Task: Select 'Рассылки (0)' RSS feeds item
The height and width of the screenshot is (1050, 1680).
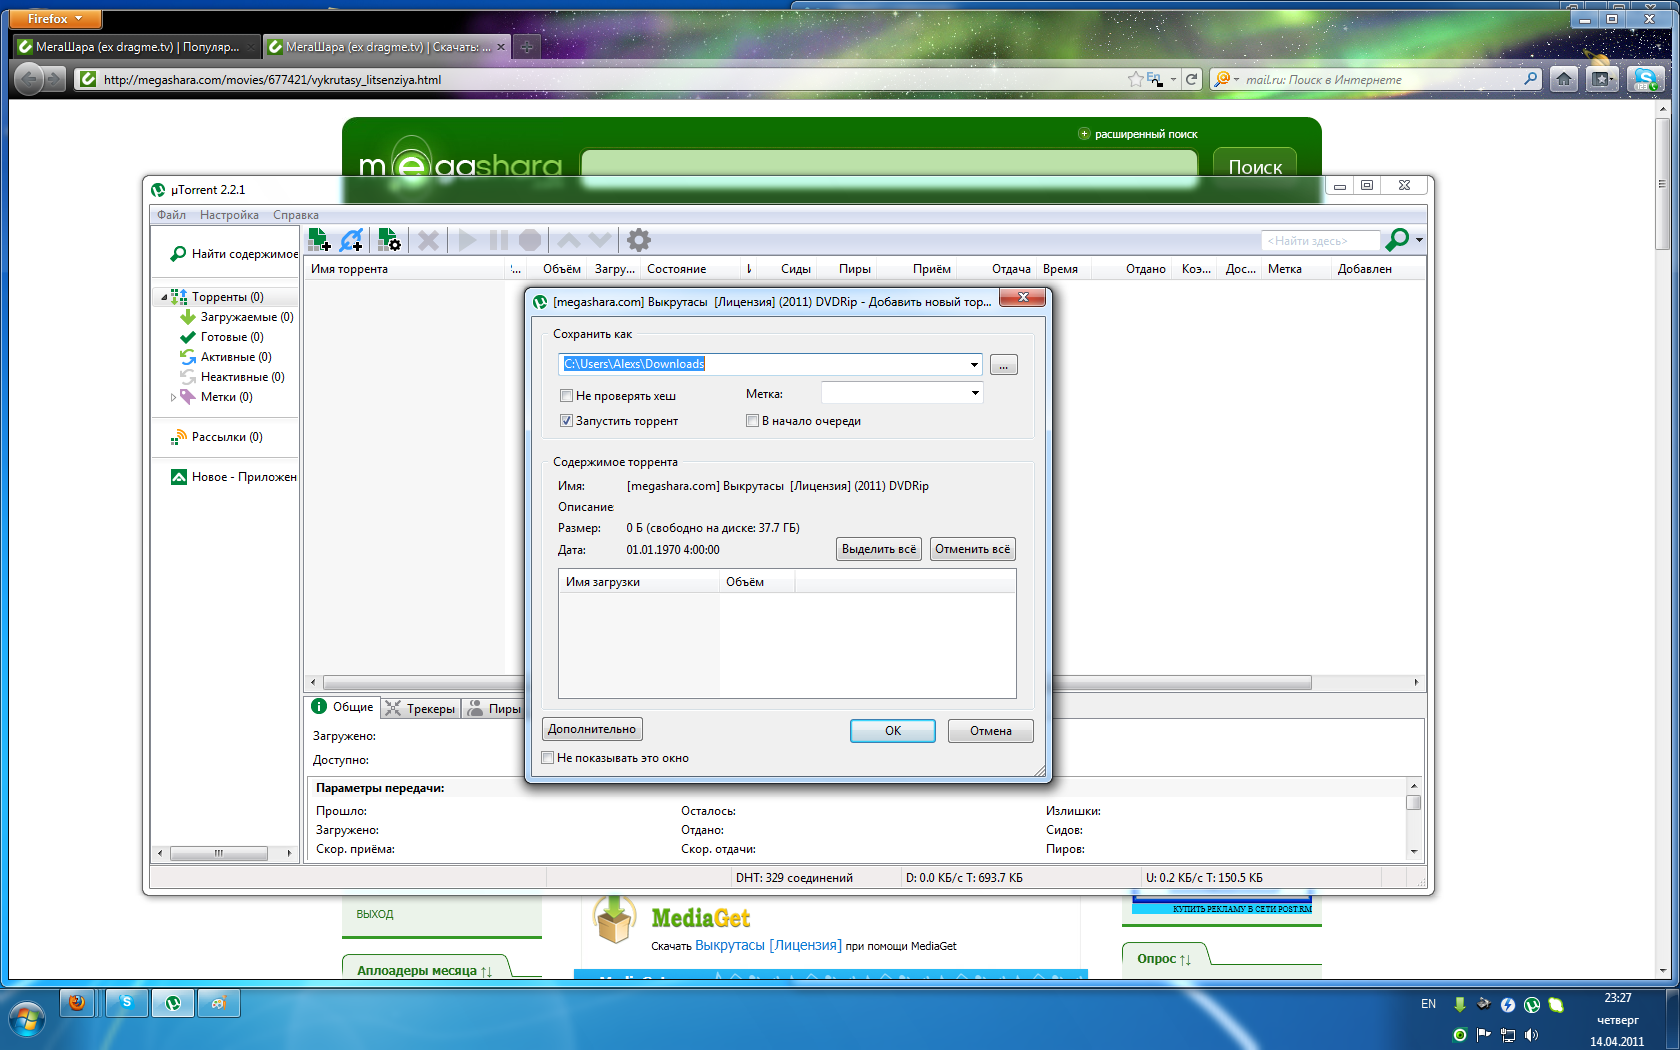Action: pyautogui.click(x=218, y=437)
